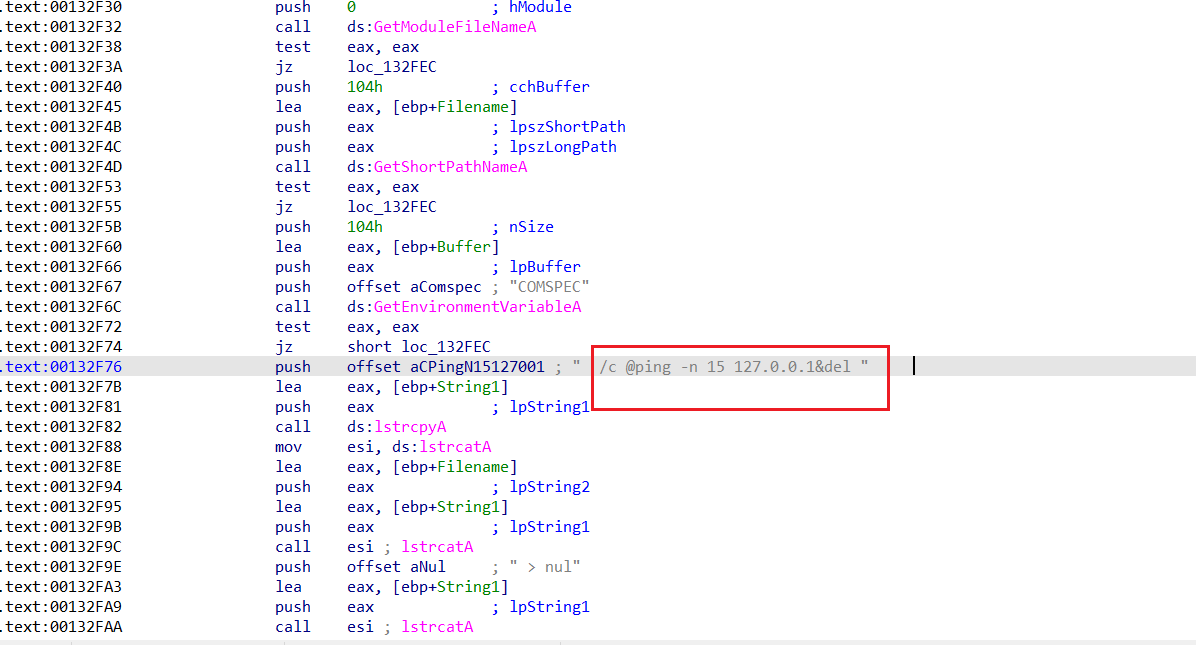Click test mnemonic at address 00132F53
Image resolution: width=1196 pixels, height=645 pixels.
(x=293, y=187)
